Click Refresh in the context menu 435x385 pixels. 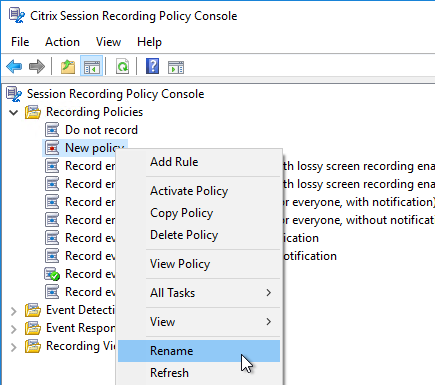click(x=199, y=373)
